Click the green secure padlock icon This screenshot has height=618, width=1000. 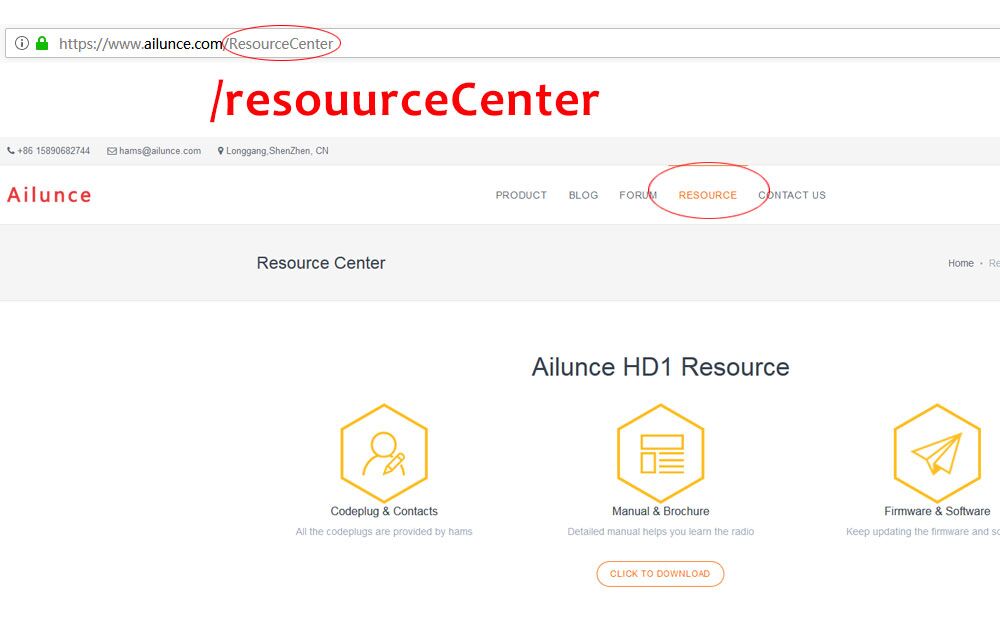(42, 43)
